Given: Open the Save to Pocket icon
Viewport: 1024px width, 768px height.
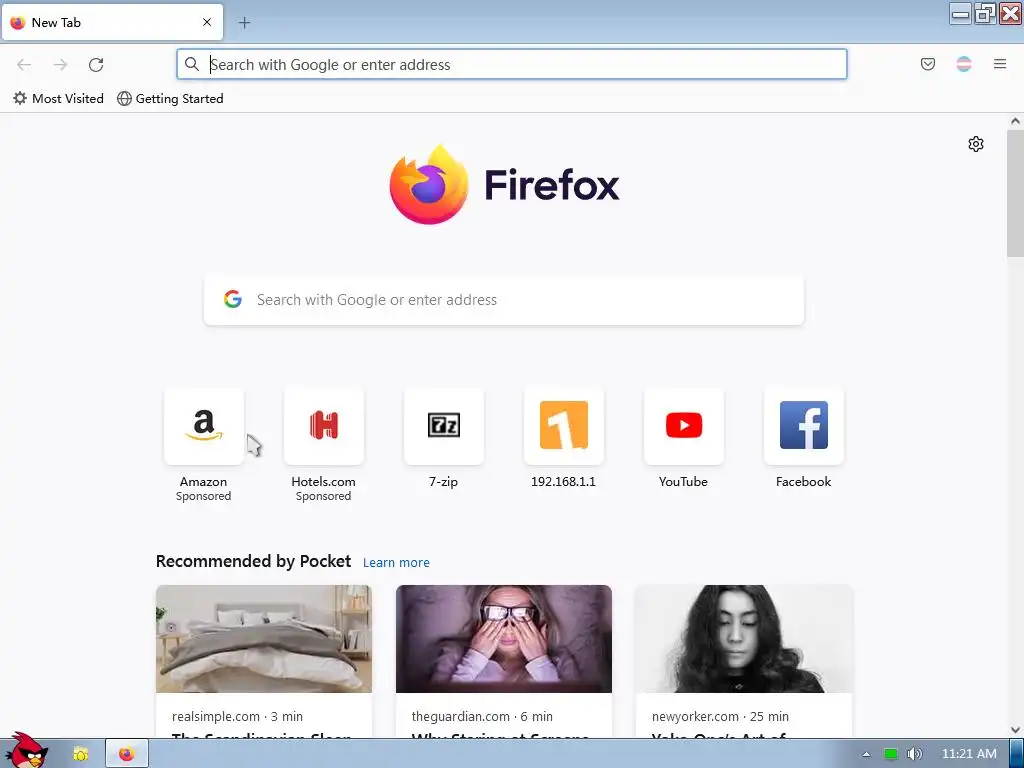Looking at the screenshot, I should (x=927, y=64).
